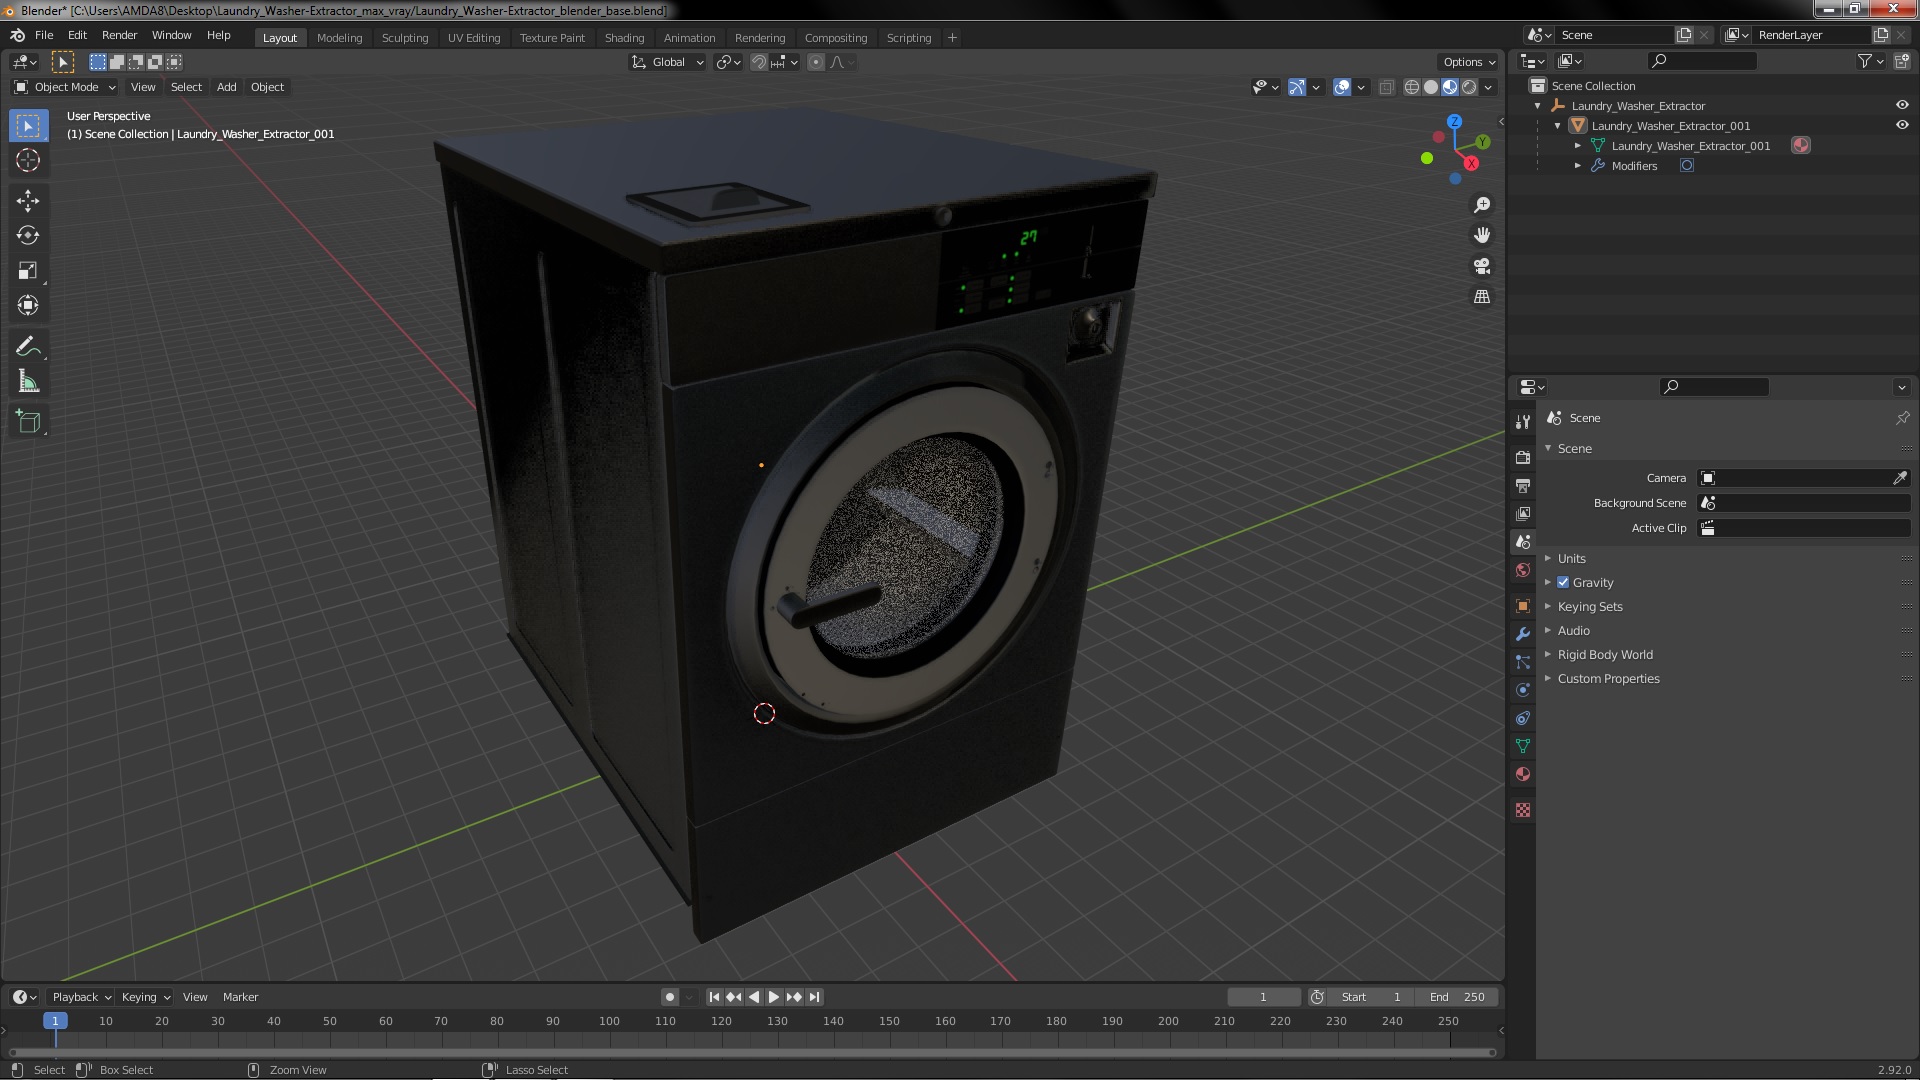The width and height of the screenshot is (1920, 1080).
Task: Open the Render menu
Action: [x=119, y=35]
